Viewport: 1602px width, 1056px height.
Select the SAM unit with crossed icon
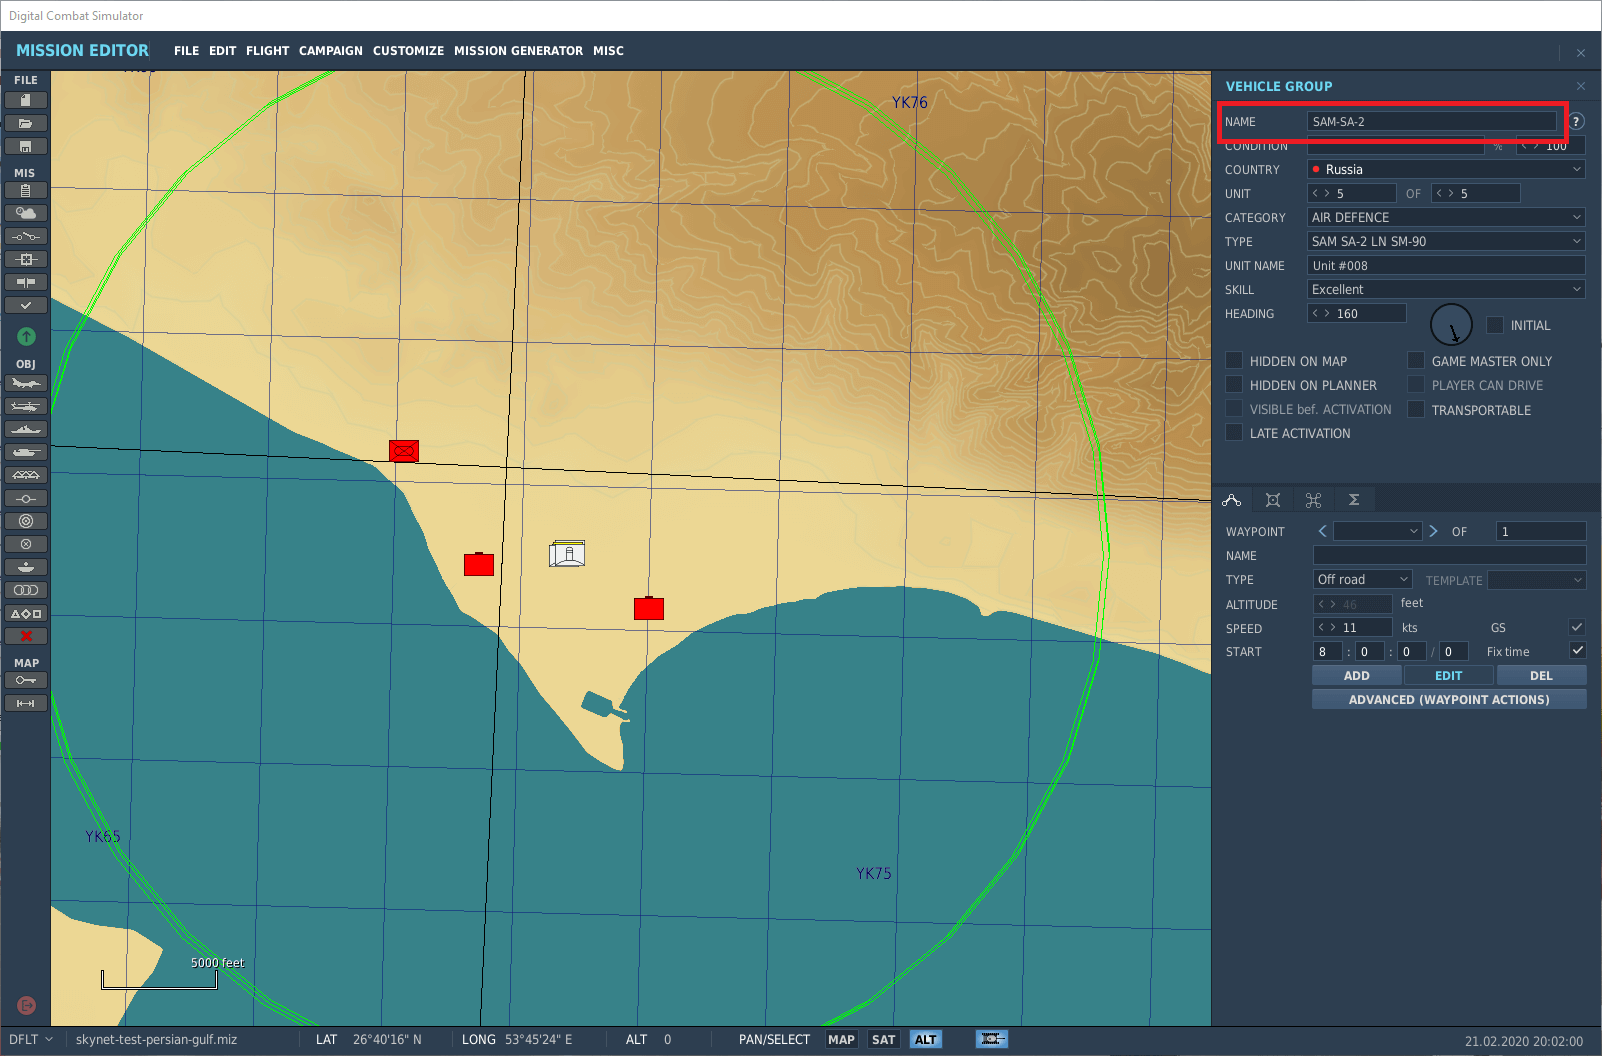(x=404, y=451)
